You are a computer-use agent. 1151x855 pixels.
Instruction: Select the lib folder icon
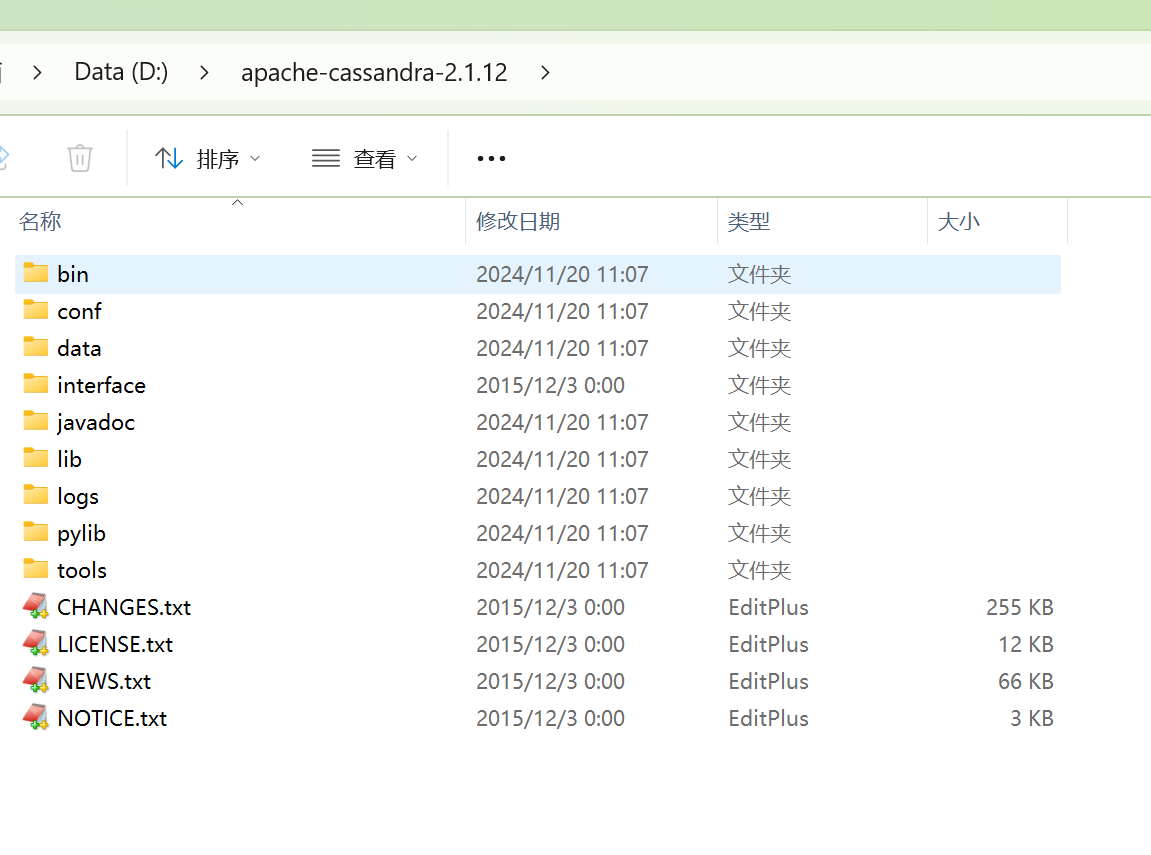[35, 457]
